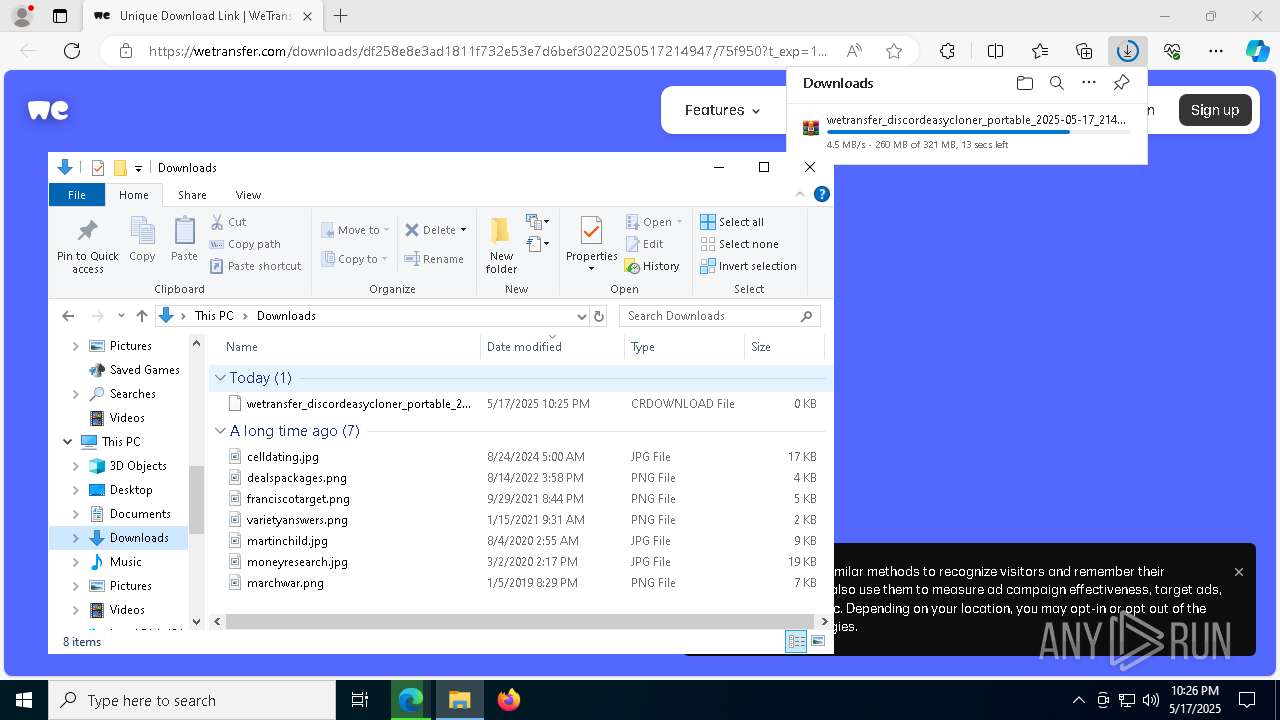Open the Move to dropdown
This screenshot has width=1280, height=720.
355,230
